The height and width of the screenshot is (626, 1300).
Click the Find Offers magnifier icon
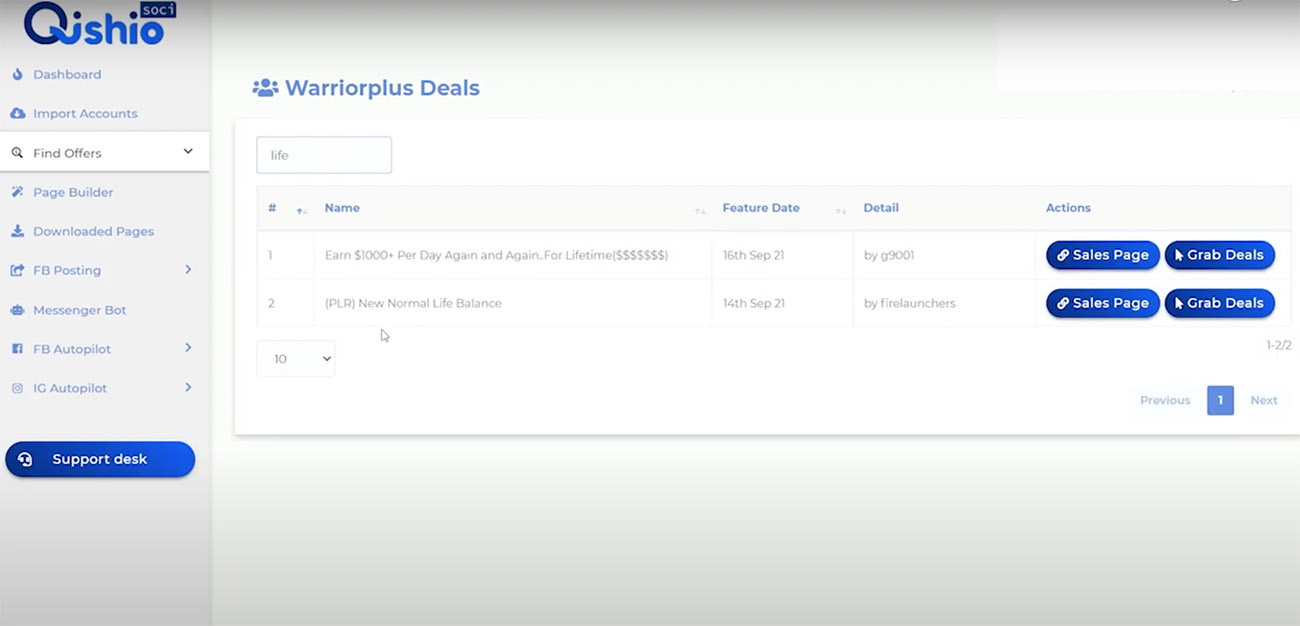click(17, 153)
